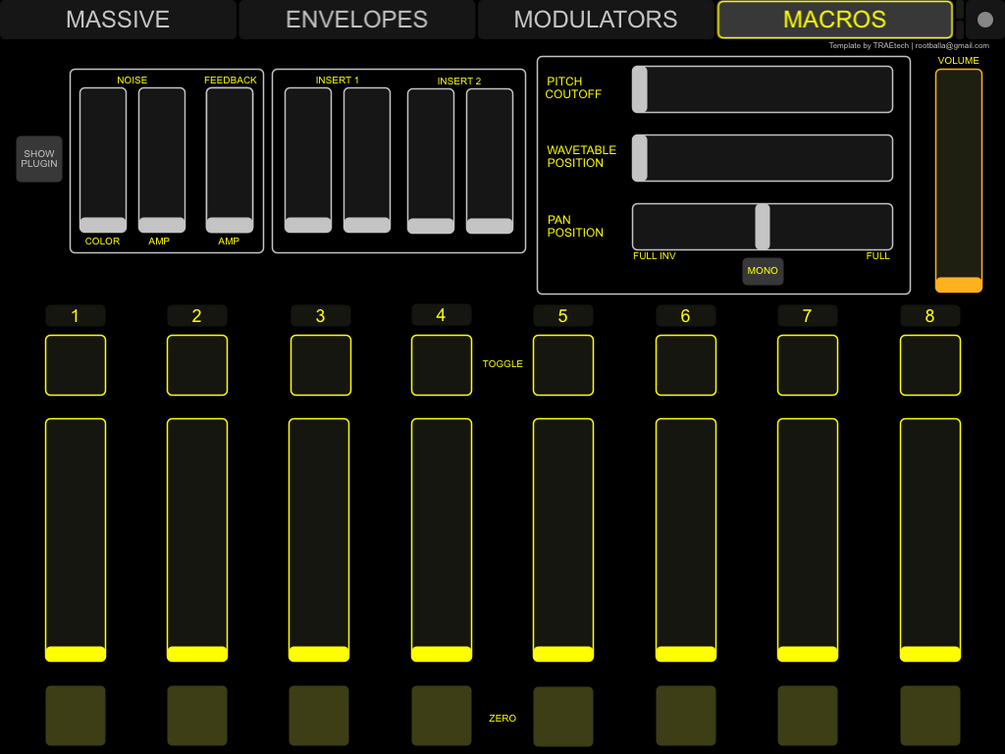This screenshot has height=754, width=1005.
Task: Open the ENVELOPES tab
Action: (x=356, y=19)
